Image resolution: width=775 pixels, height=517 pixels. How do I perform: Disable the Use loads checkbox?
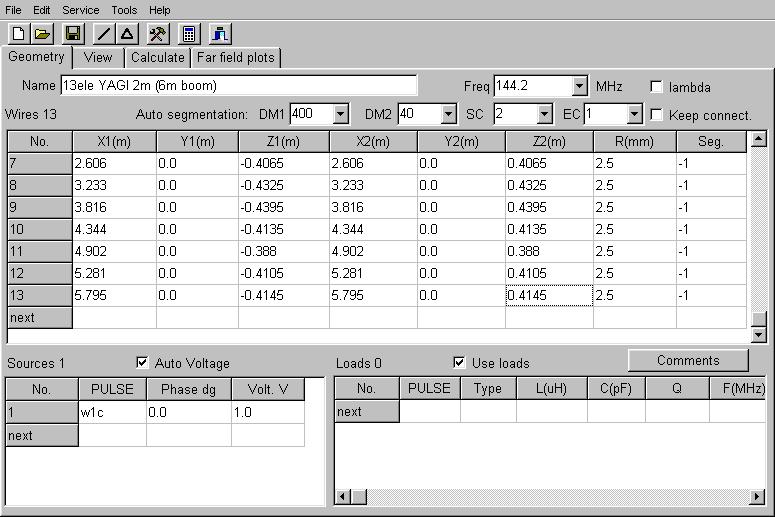459,363
